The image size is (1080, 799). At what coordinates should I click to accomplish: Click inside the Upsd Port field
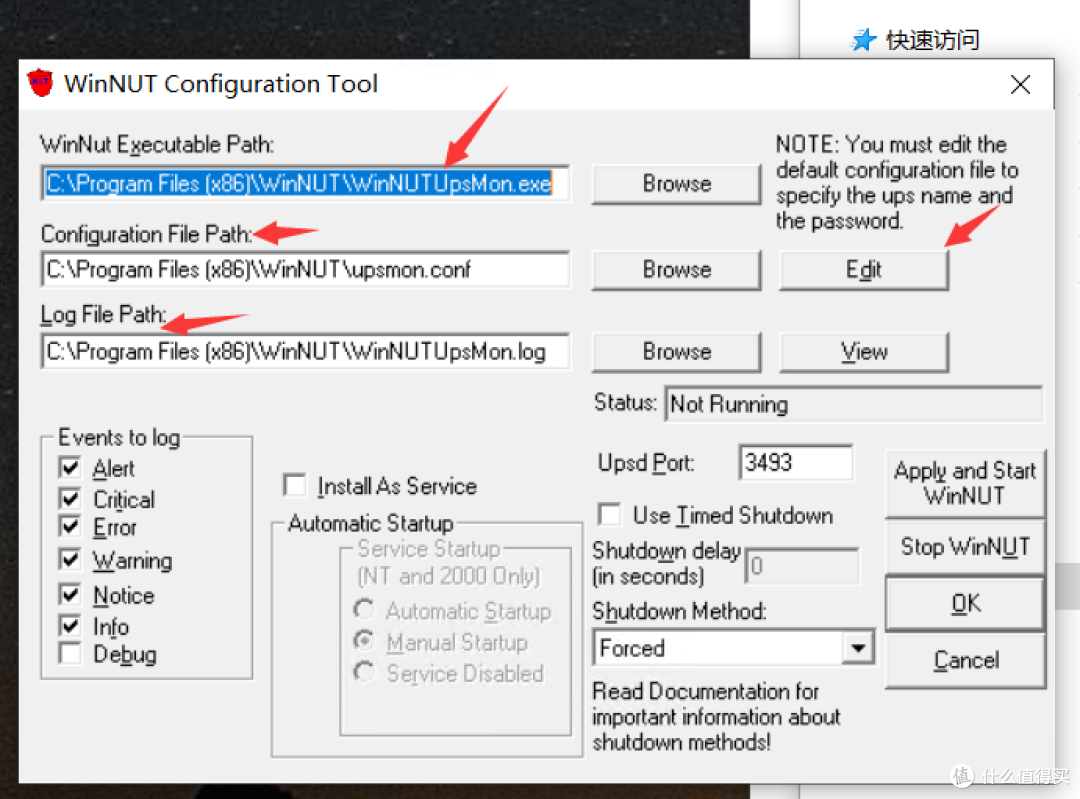[795, 462]
